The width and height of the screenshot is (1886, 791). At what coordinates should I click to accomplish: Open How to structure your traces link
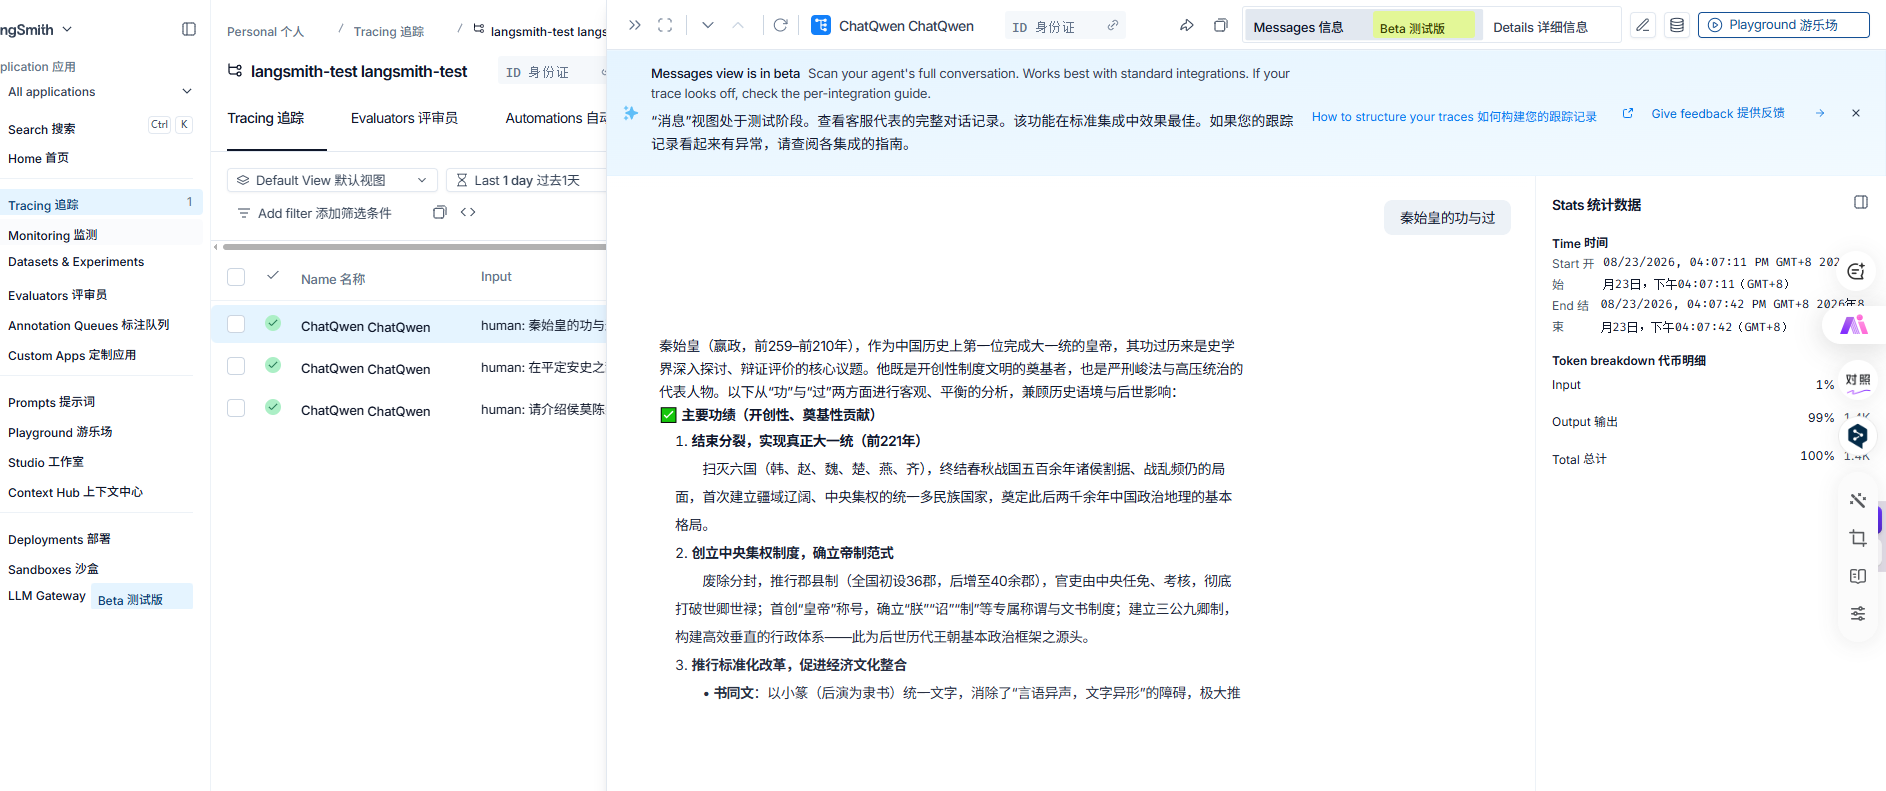1454,117
